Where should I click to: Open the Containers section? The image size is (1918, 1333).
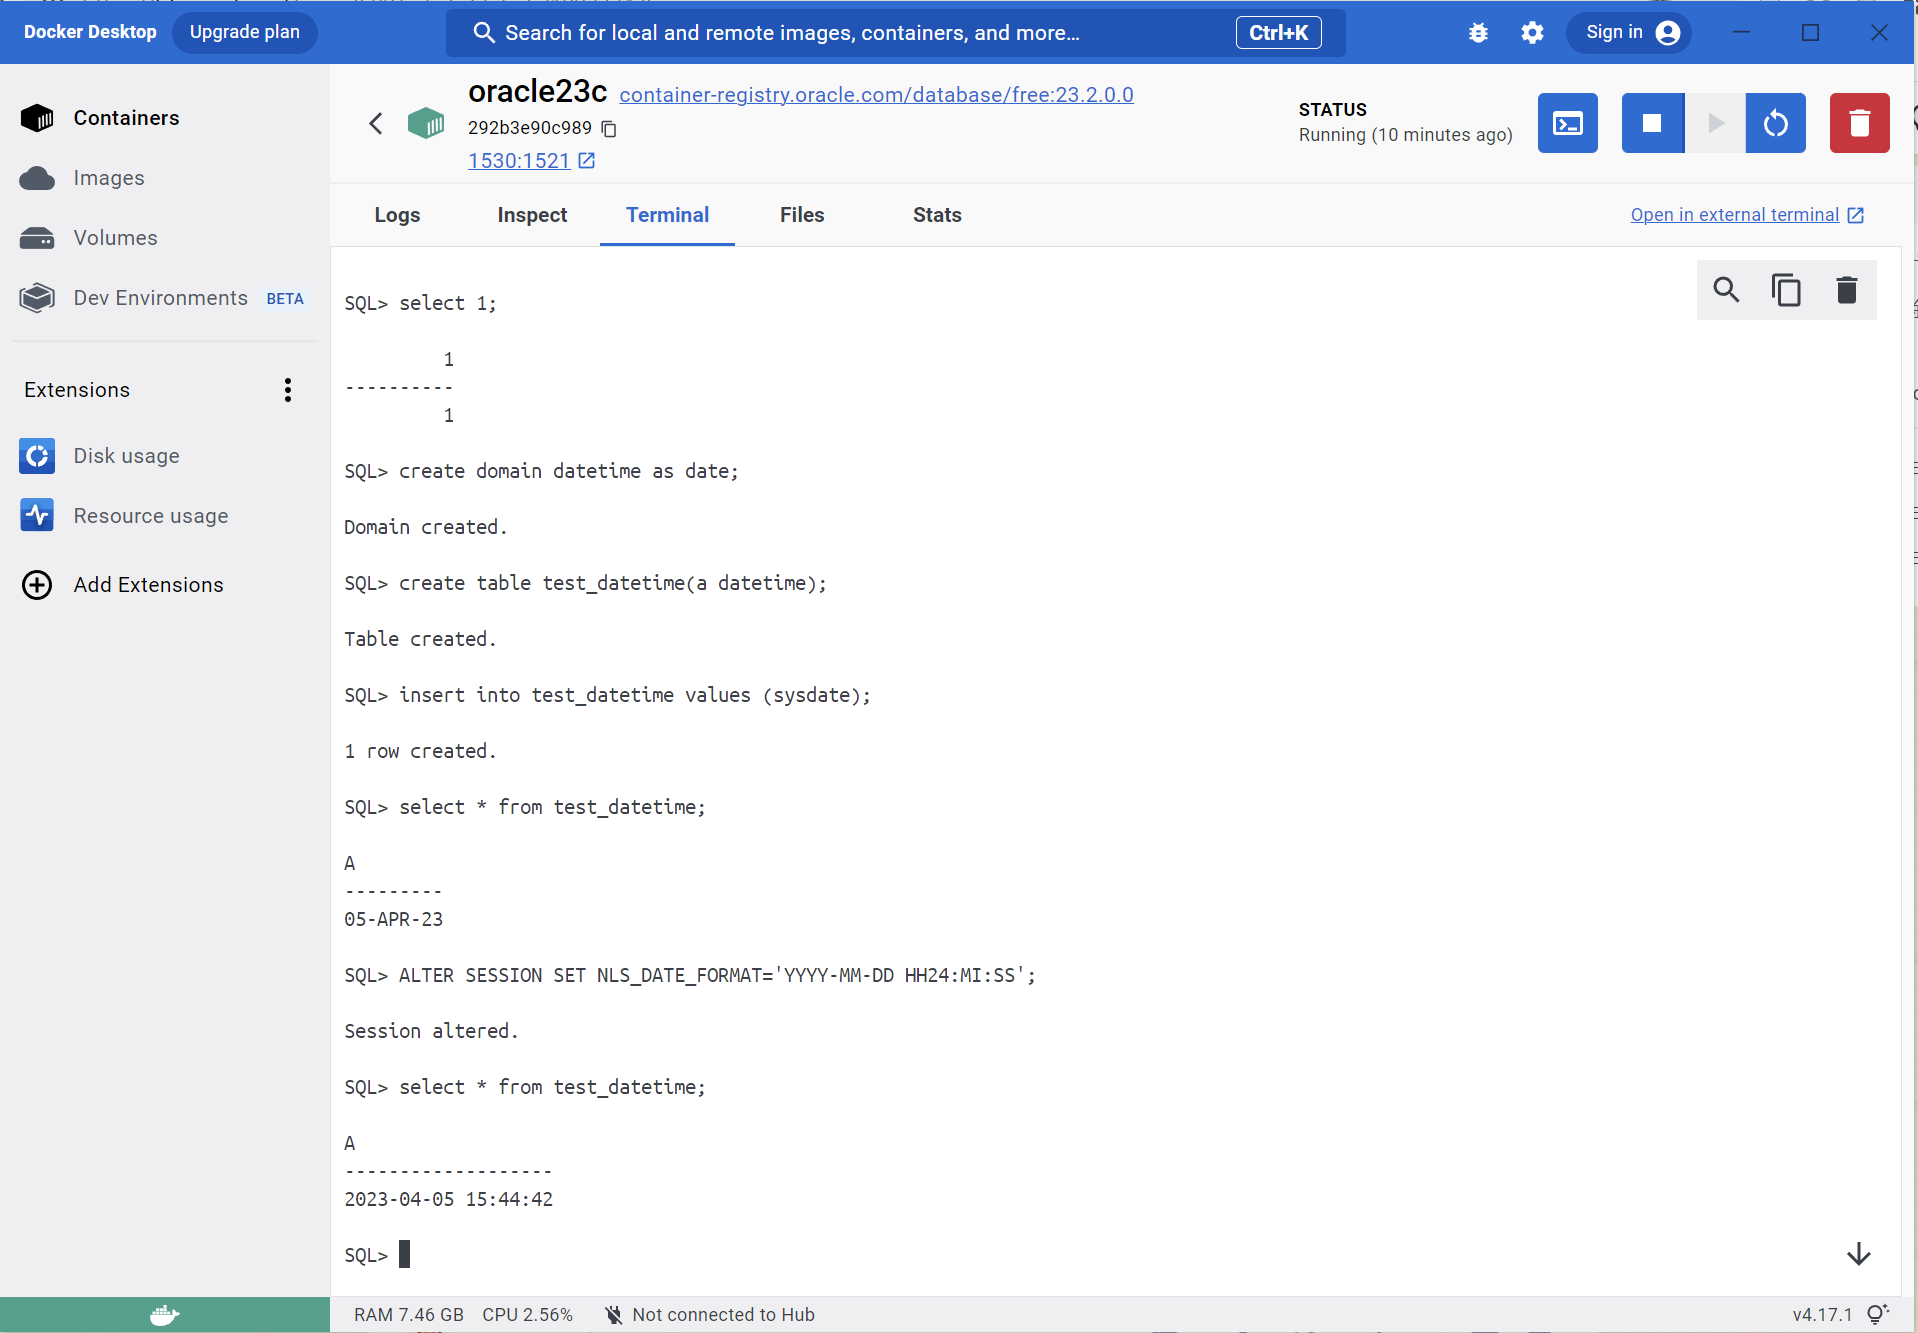(100, 118)
